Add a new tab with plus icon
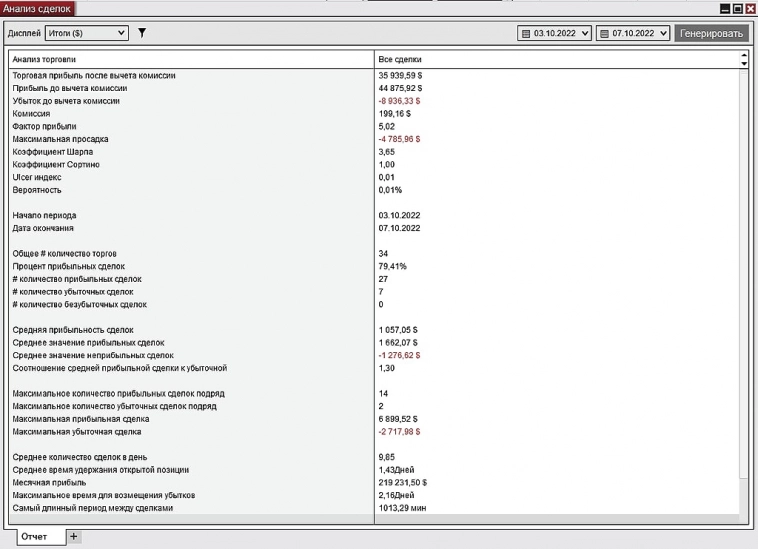The height and width of the screenshot is (549, 758). pyautogui.click(x=73, y=537)
